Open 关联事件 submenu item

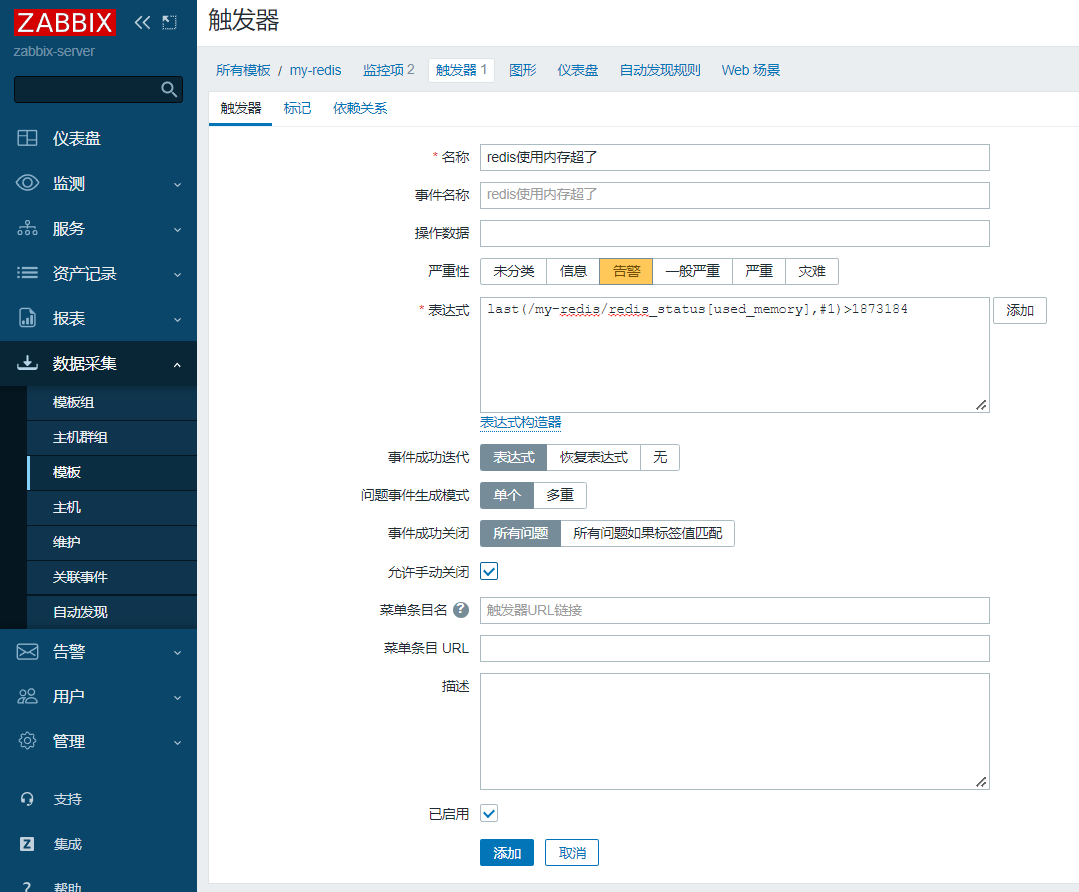coord(111,577)
